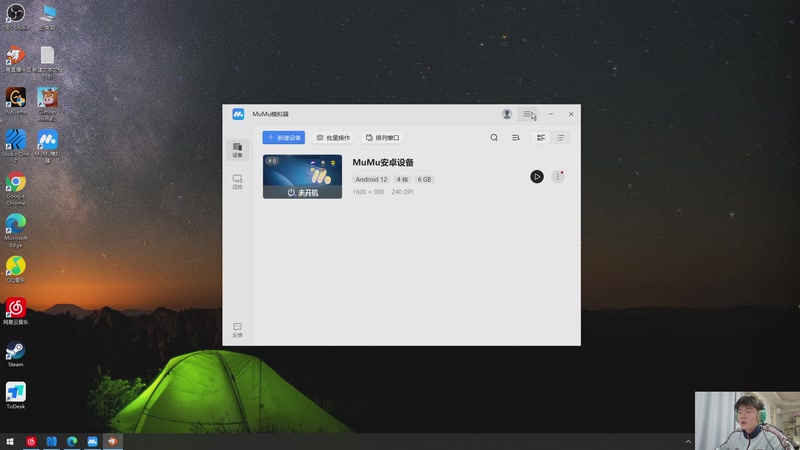Click the MuMu安卓设备 device name
The image size is (800, 450).
point(383,162)
